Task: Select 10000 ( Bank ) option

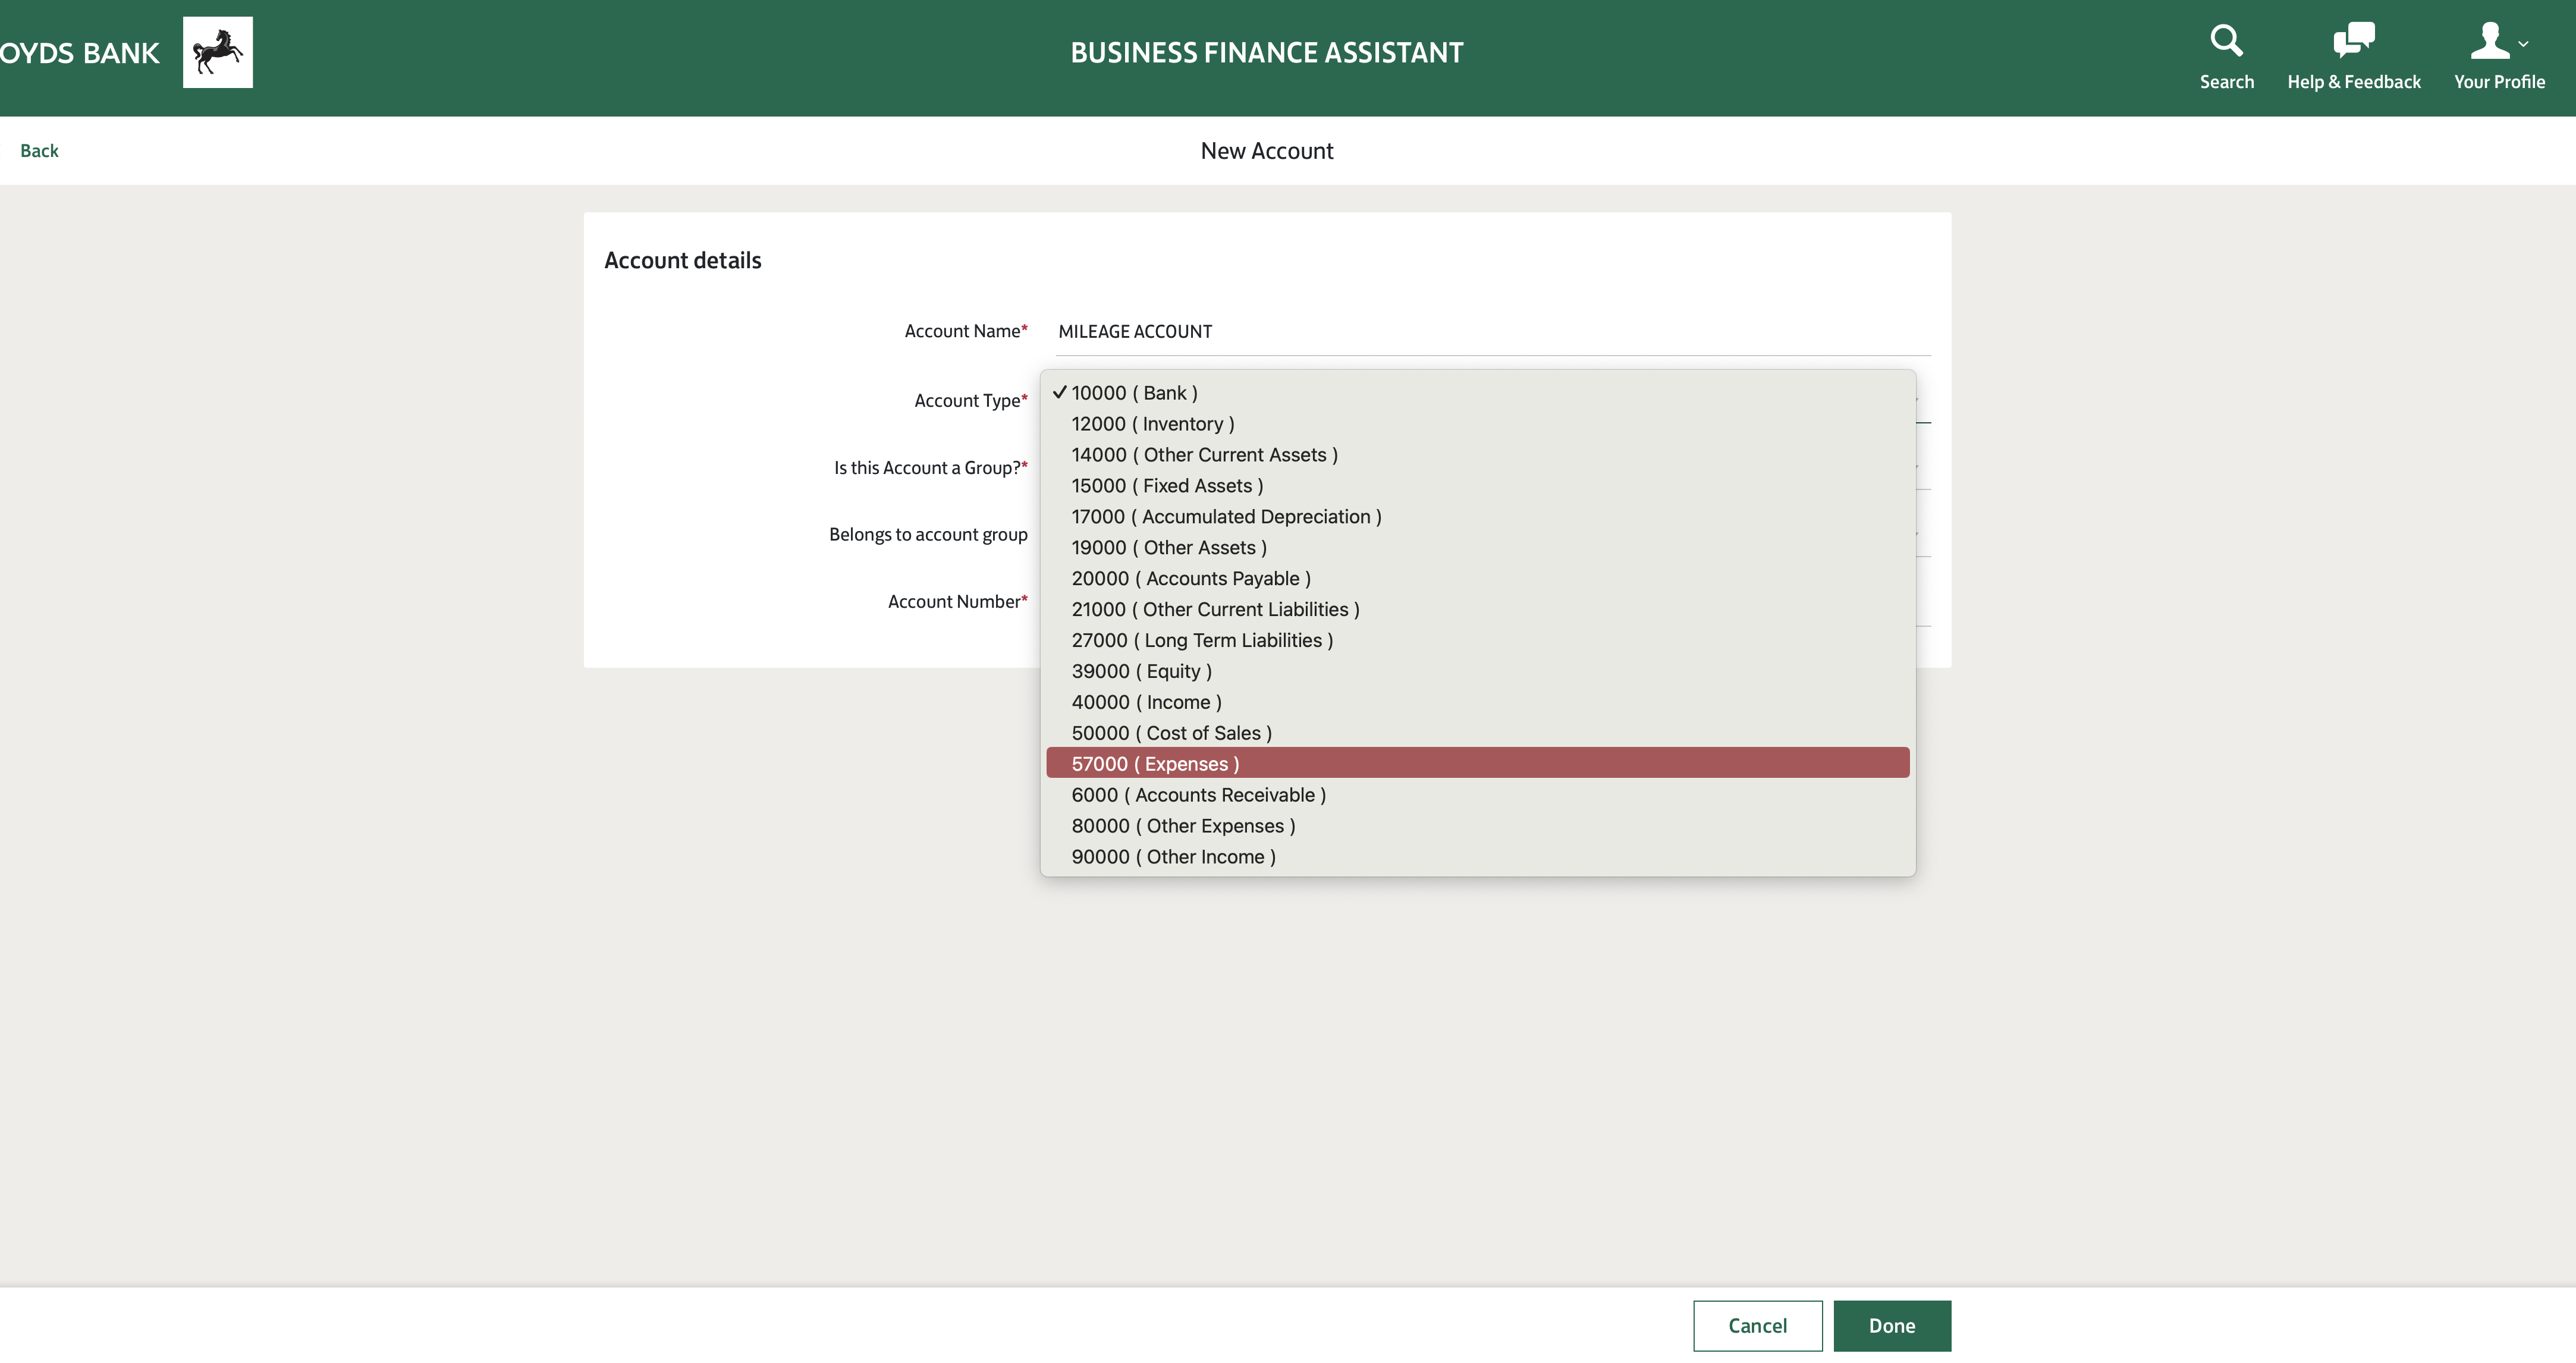Action: (x=1478, y=393)
